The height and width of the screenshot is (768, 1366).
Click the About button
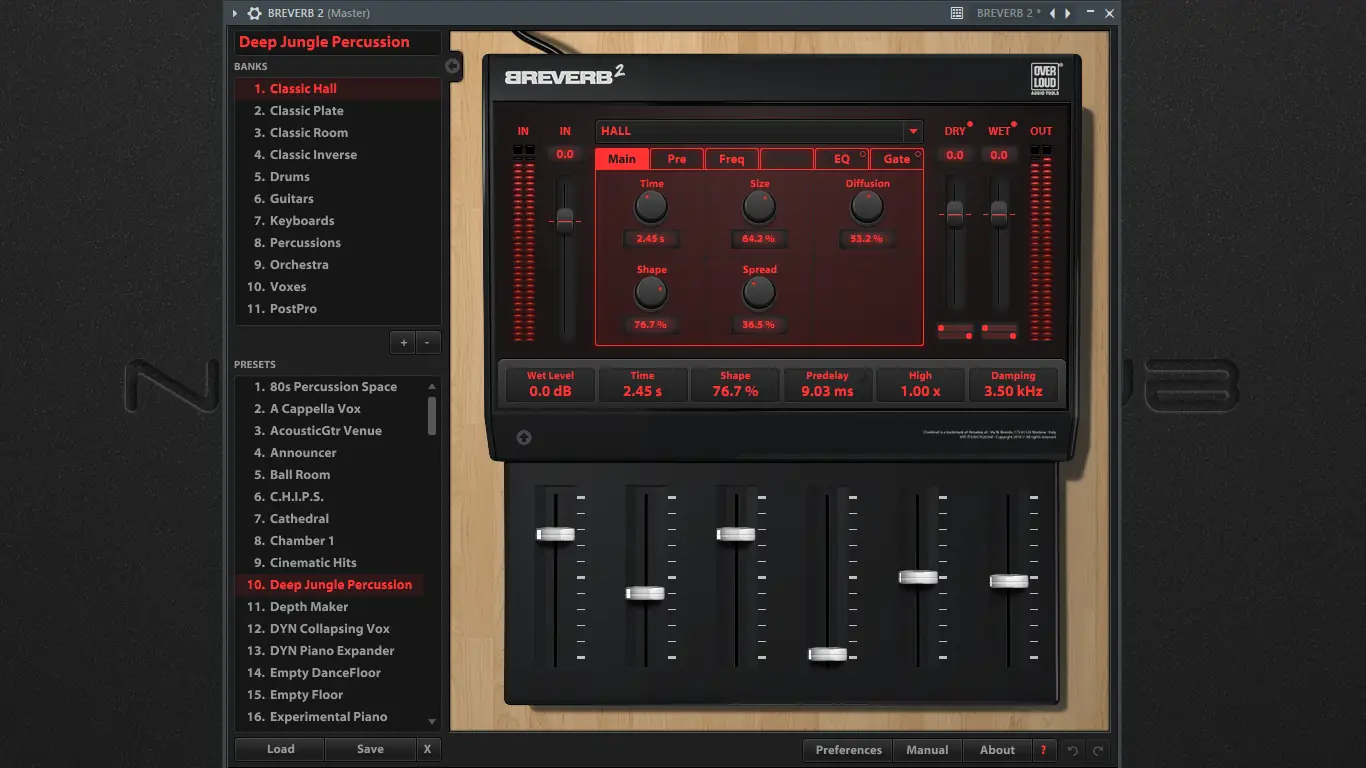click(997, 750)
